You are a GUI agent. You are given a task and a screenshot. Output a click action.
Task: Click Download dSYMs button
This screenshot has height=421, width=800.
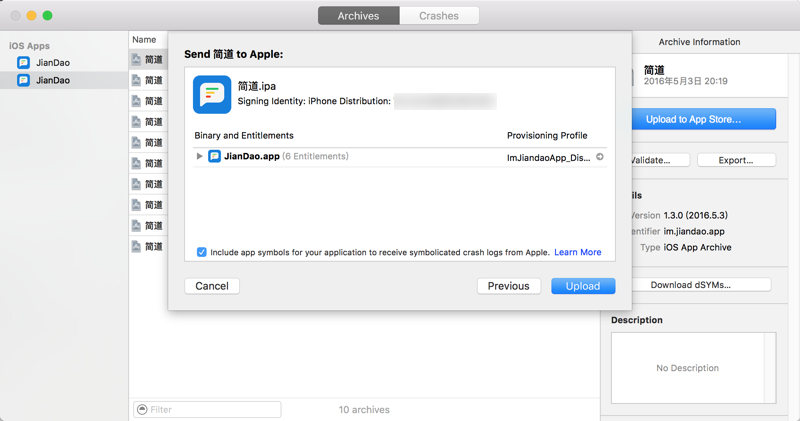click(x=701, y=285)
